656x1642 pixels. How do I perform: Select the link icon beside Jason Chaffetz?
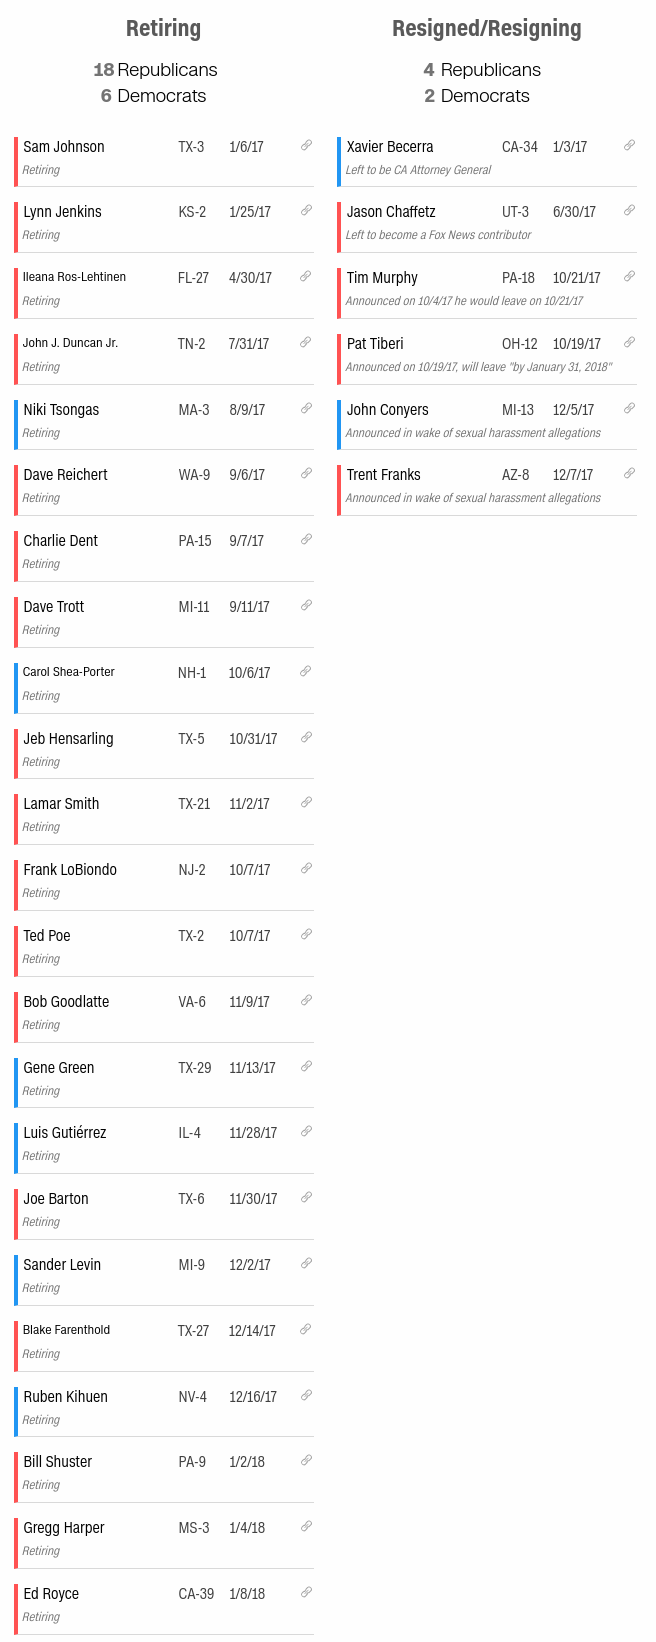pos(629,210)
